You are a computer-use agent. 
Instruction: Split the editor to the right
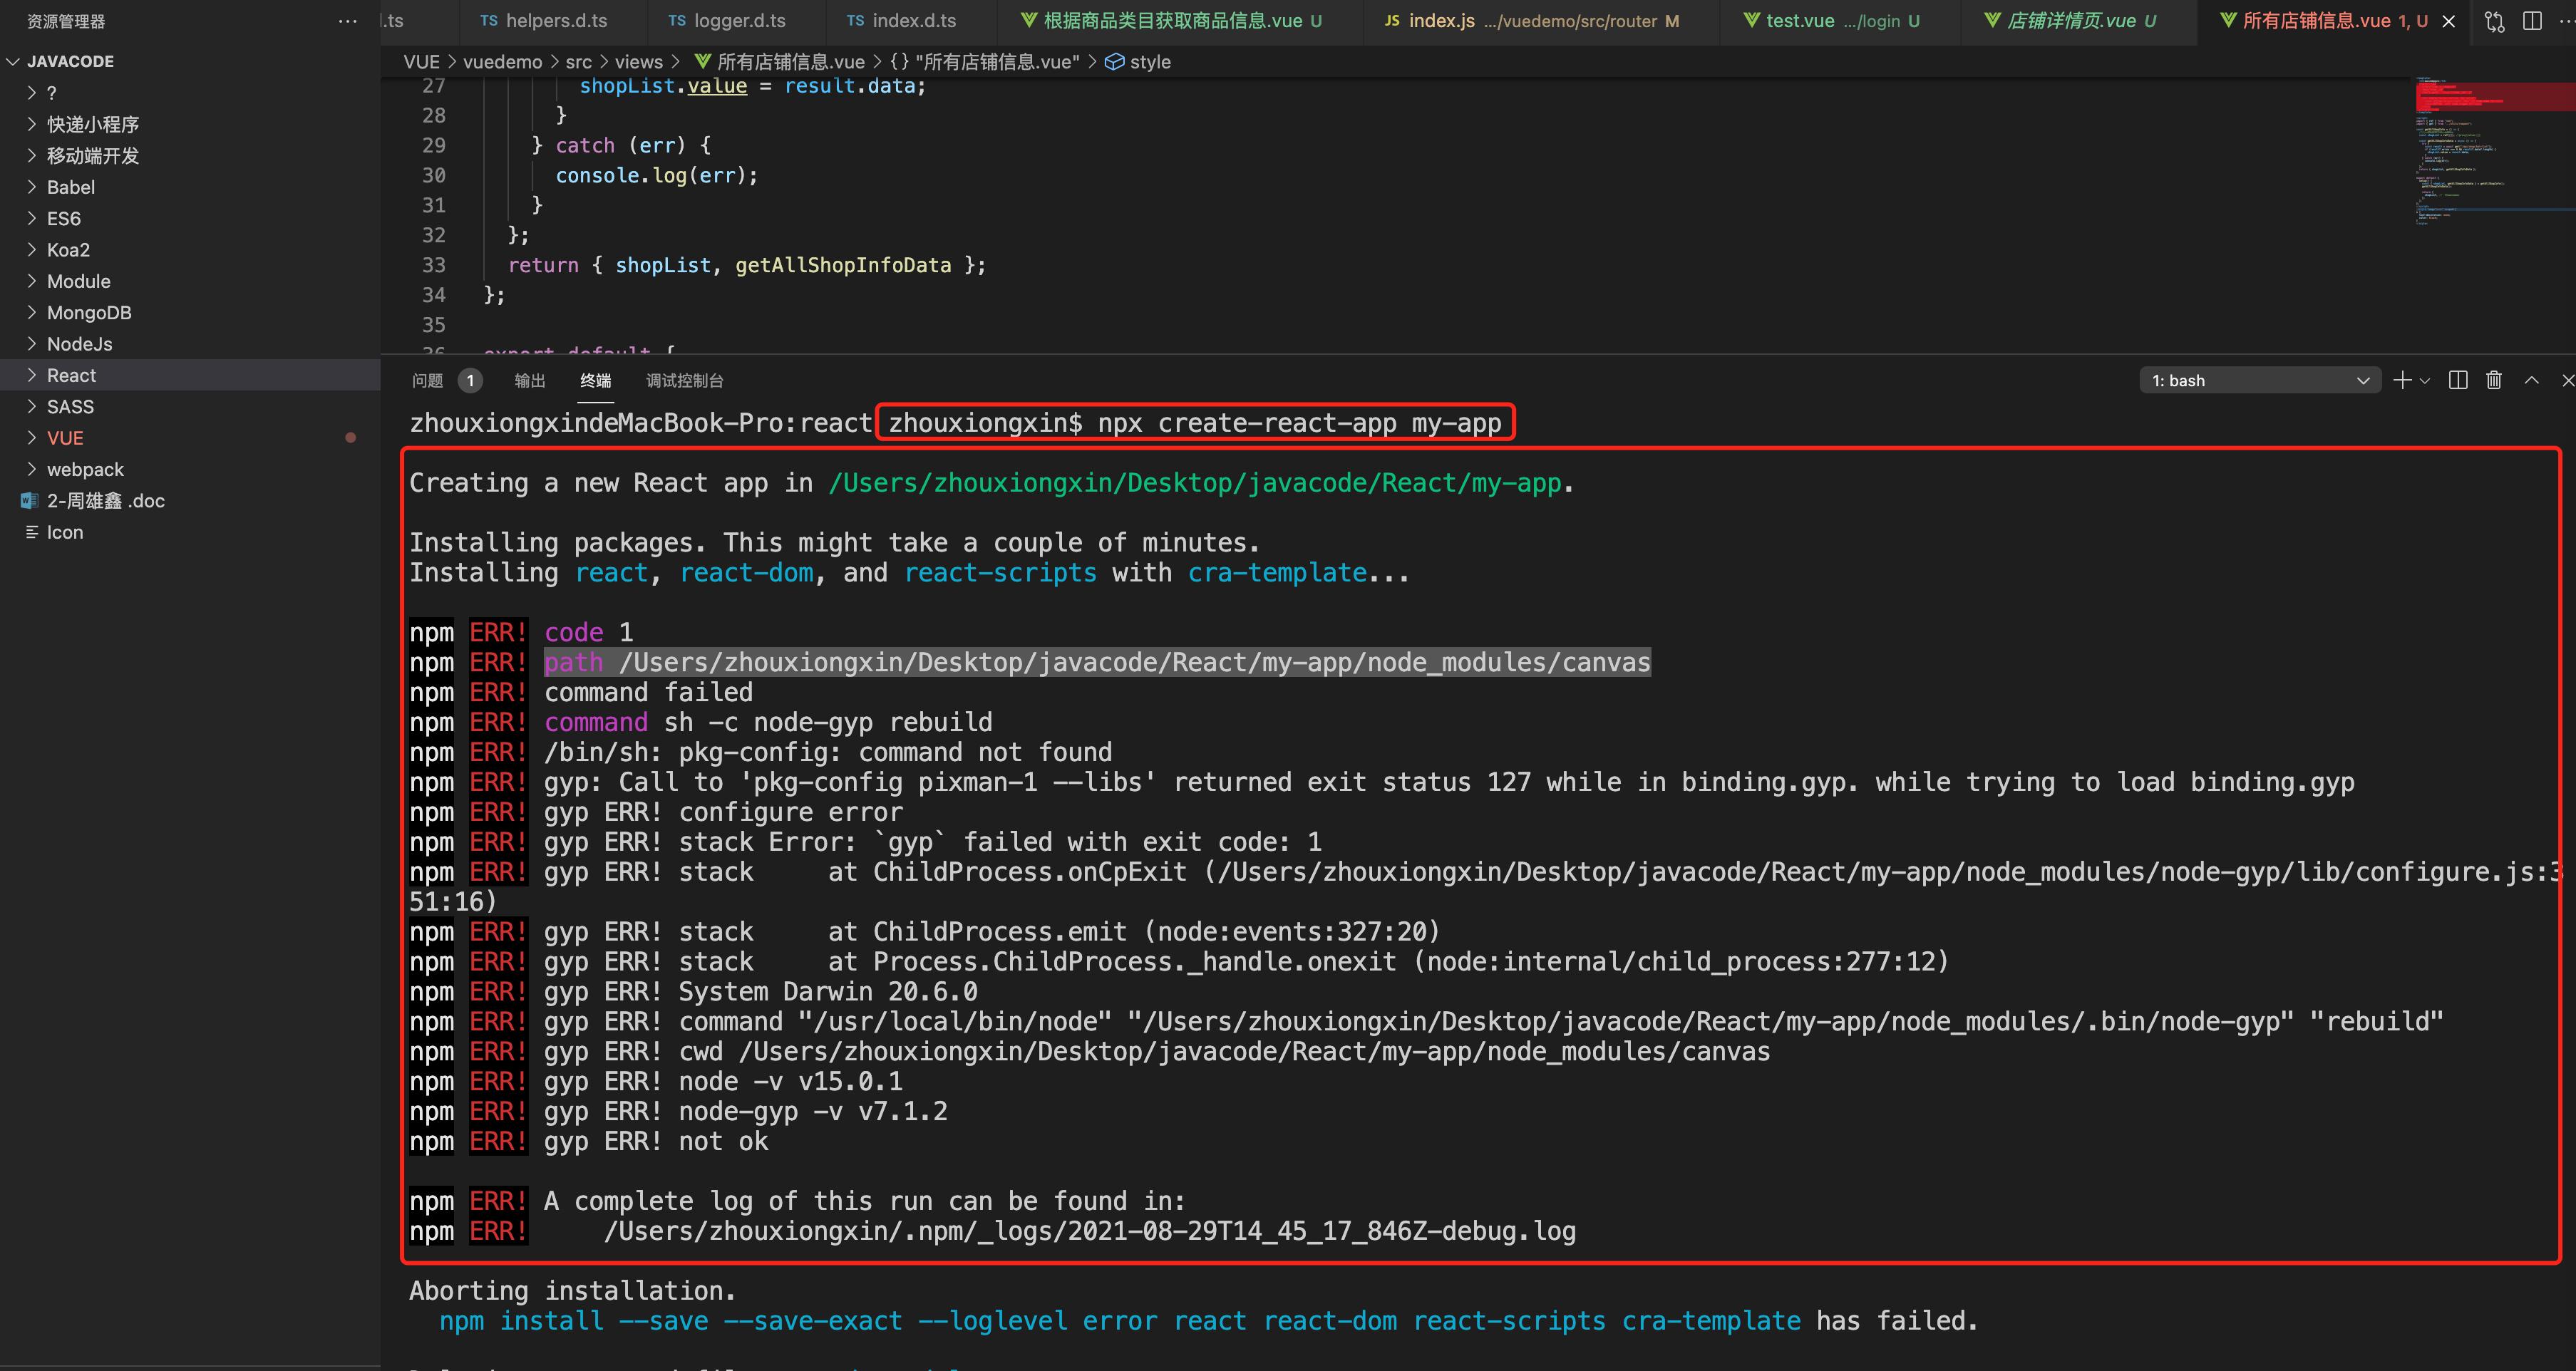tap(2532, 21)
